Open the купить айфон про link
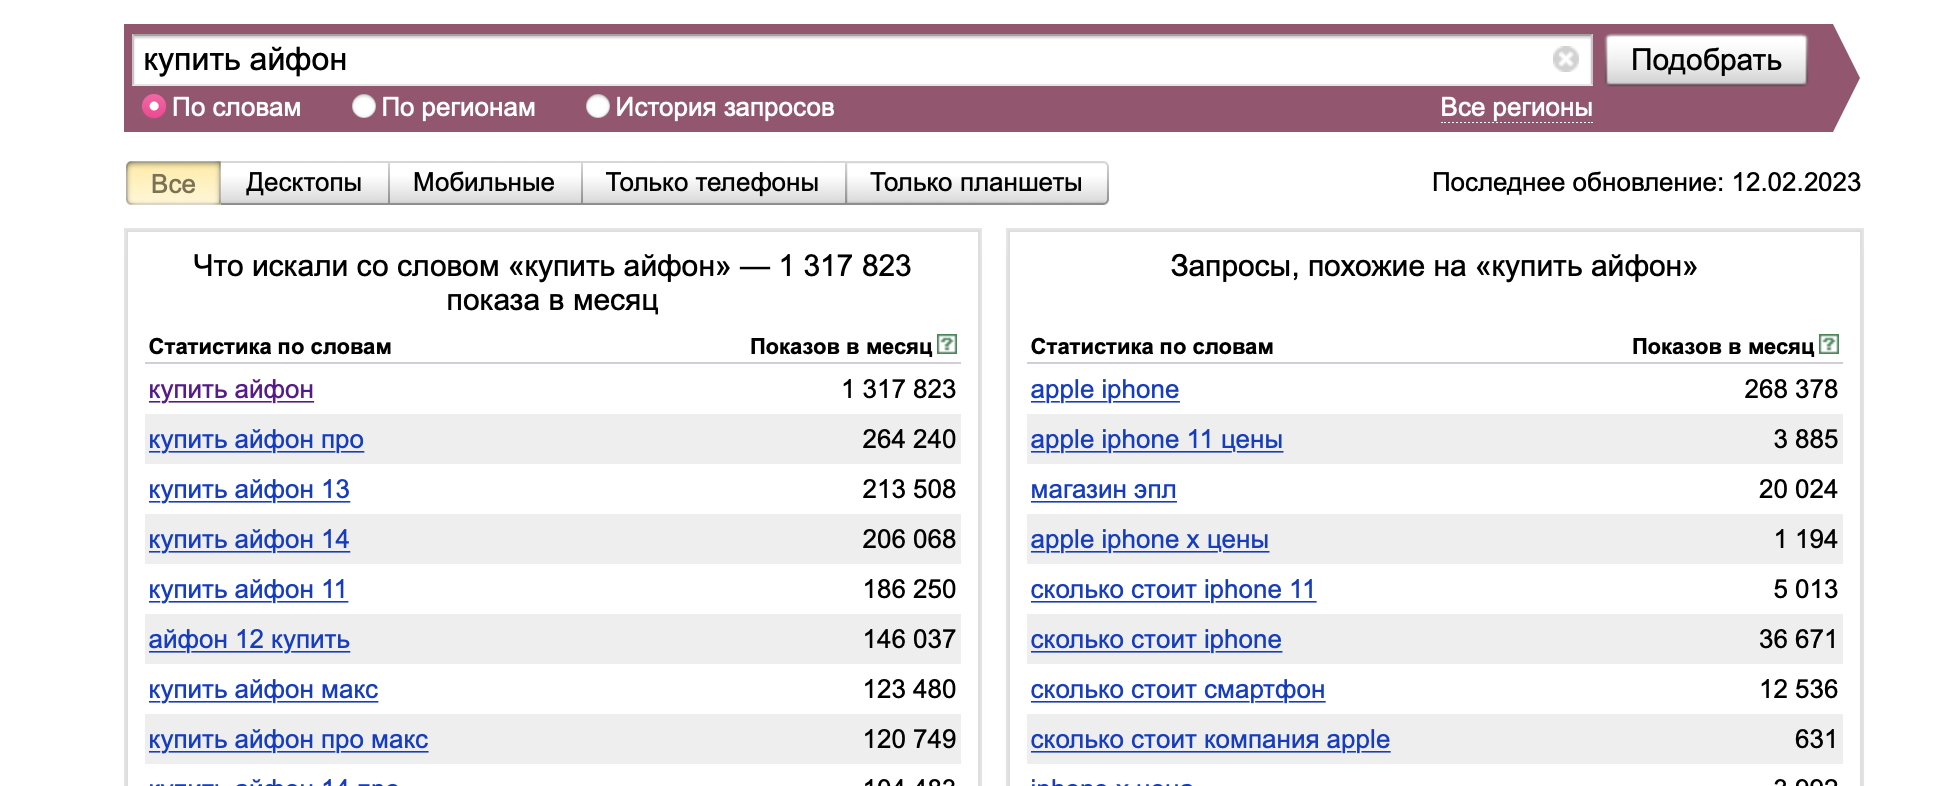This screenshot has height=786, width=1946. coord(256,439)
